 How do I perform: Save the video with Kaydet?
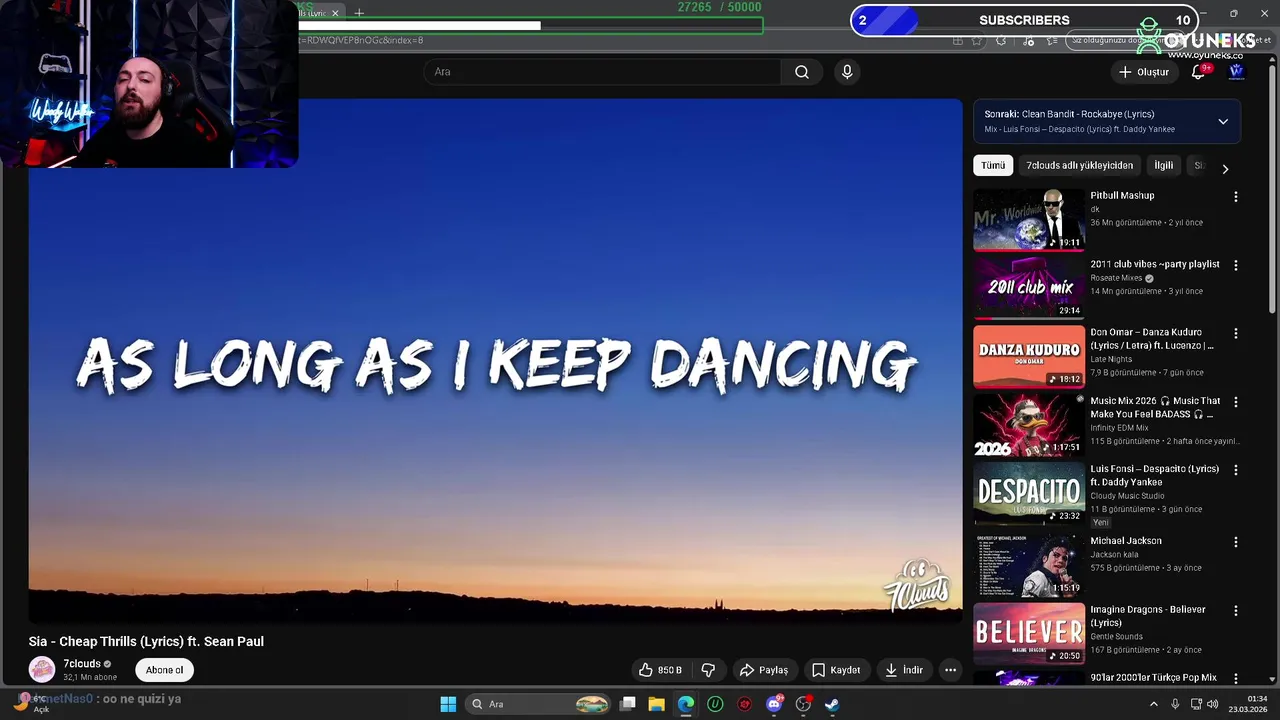click(x=836, y=670)
